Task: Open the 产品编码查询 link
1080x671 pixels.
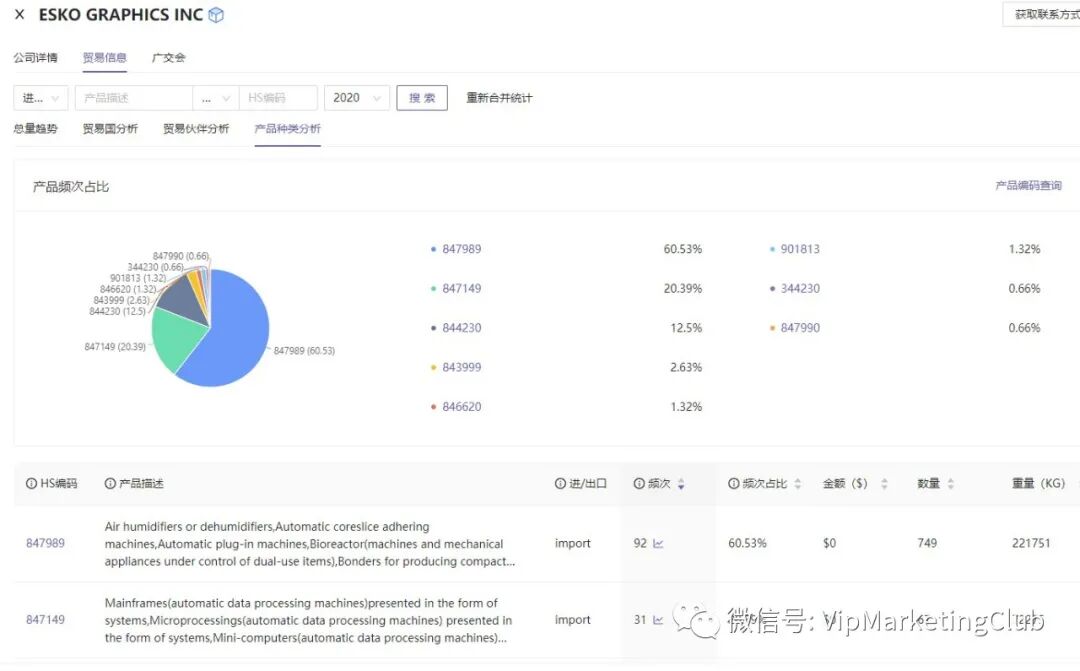Action: pyautogui.click(x=1028, y=185)
